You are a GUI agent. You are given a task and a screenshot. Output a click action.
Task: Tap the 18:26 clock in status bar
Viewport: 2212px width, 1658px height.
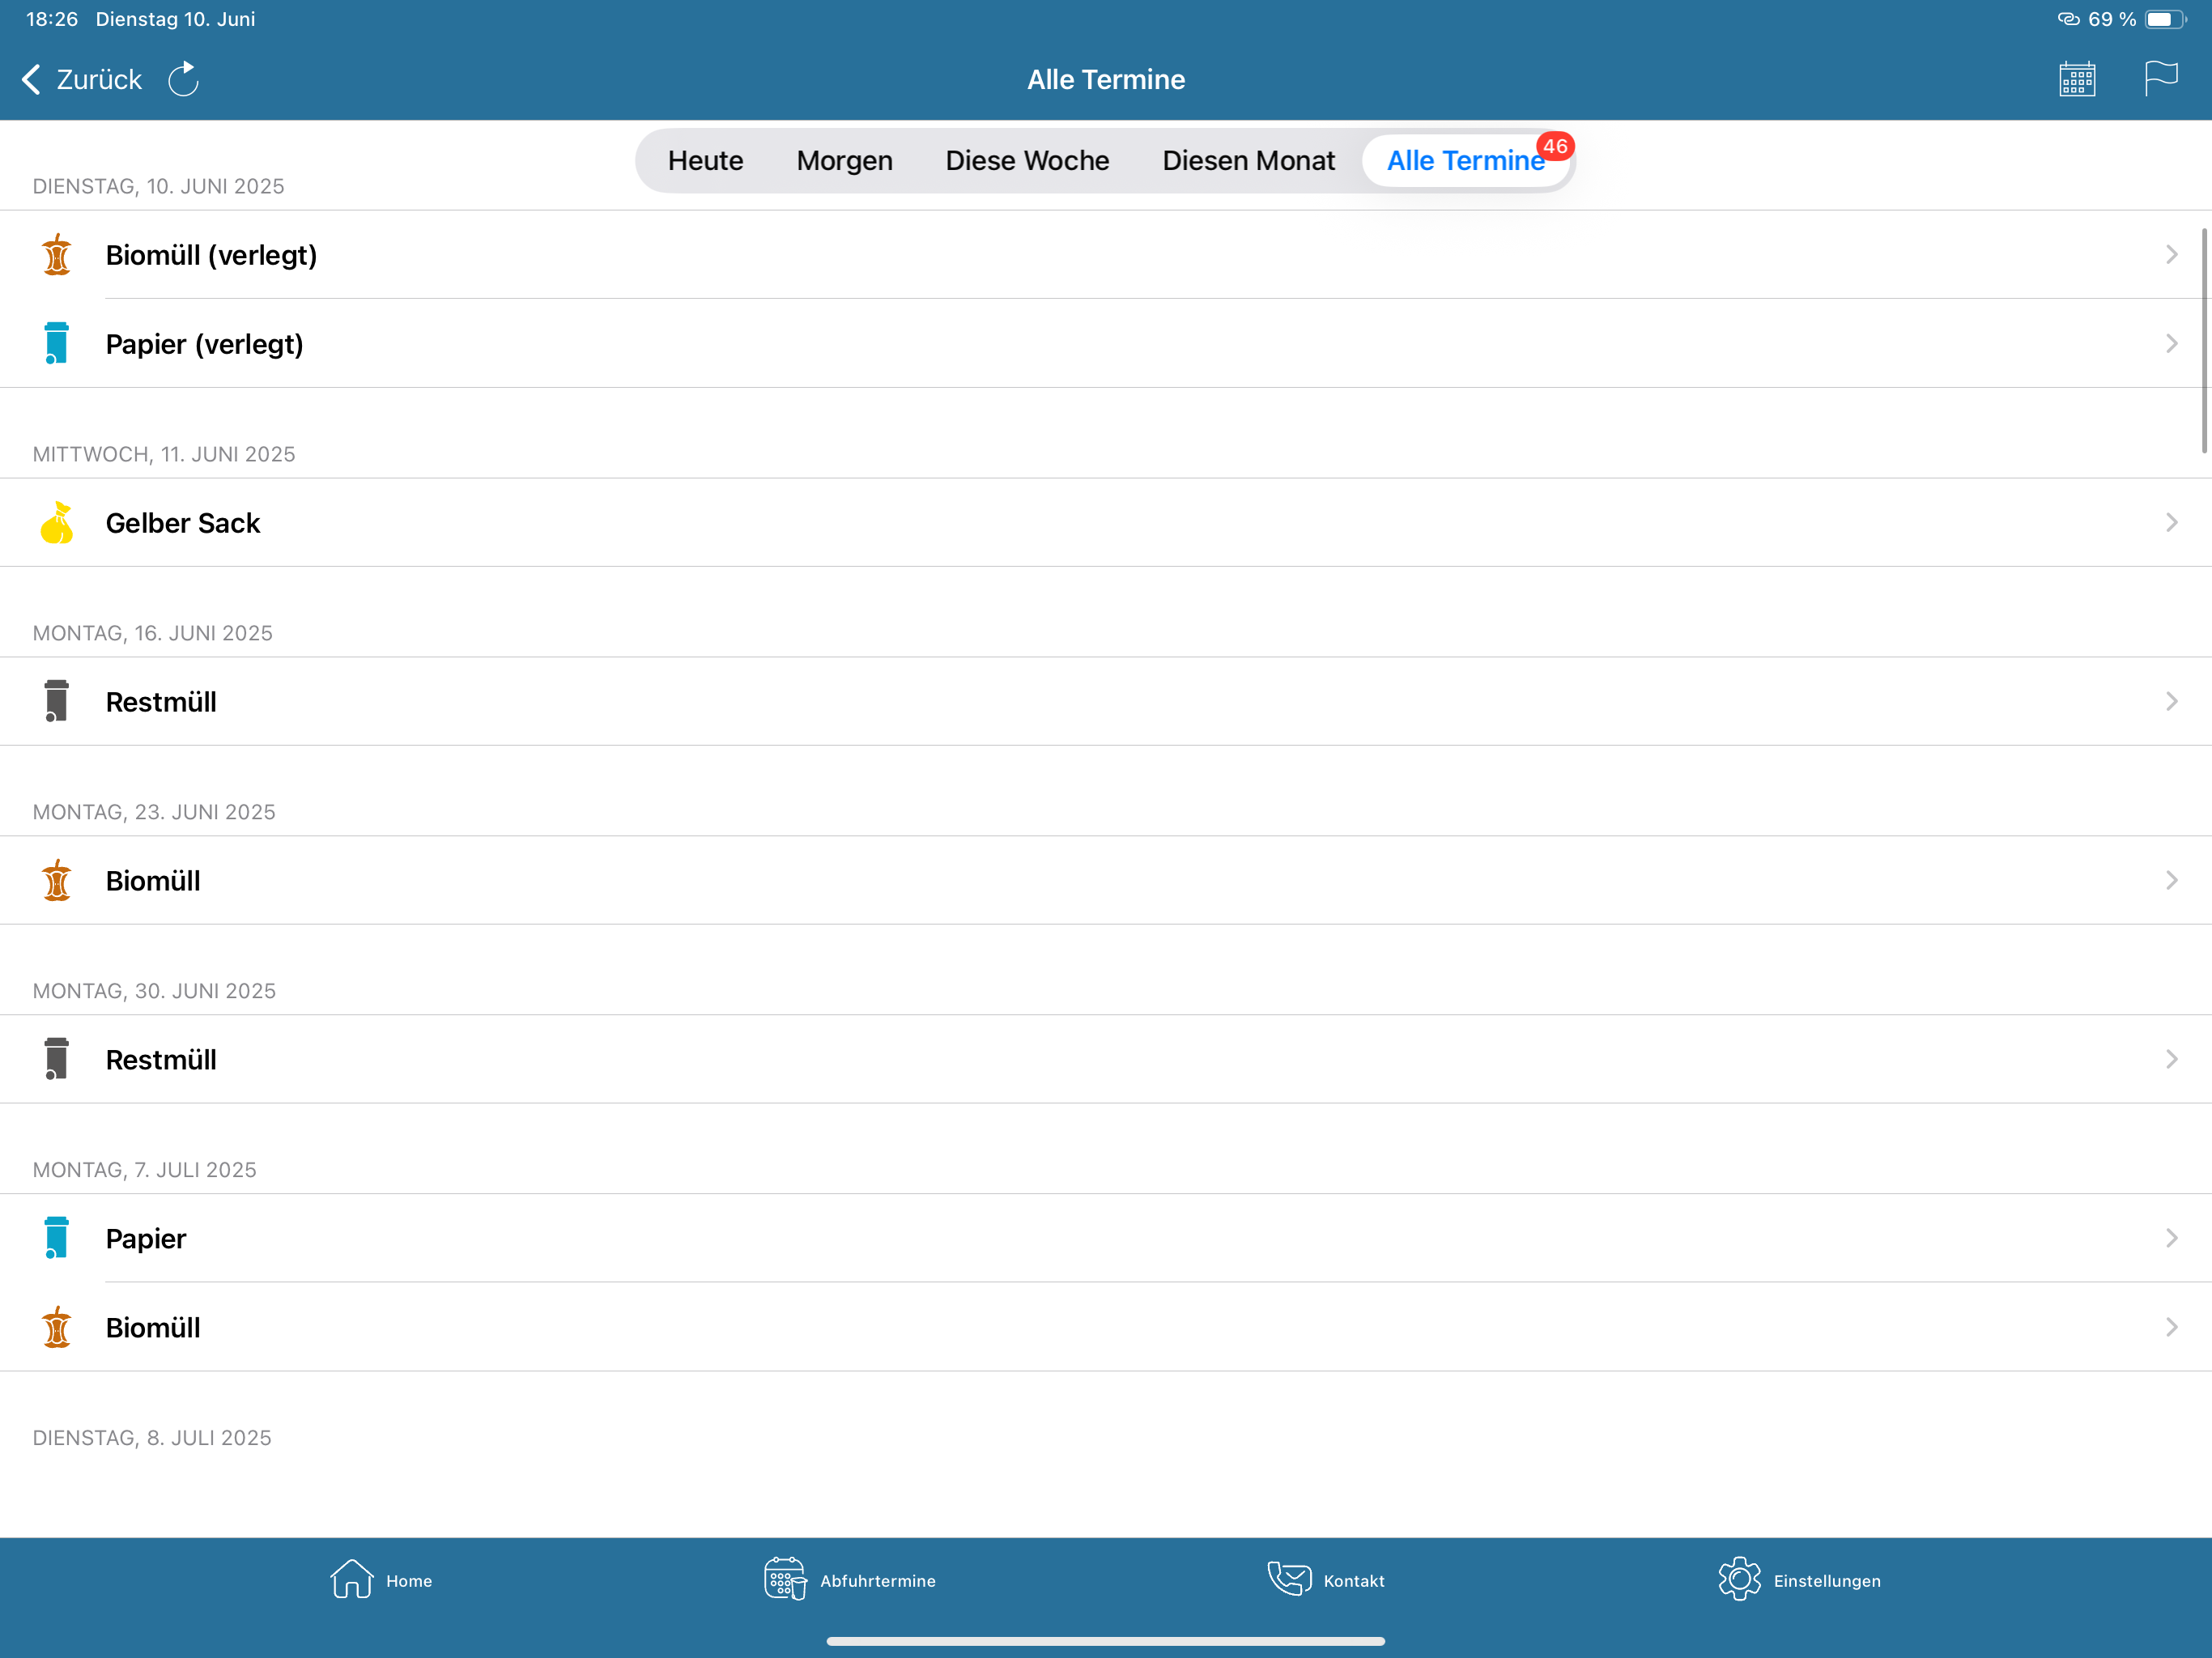52,19
